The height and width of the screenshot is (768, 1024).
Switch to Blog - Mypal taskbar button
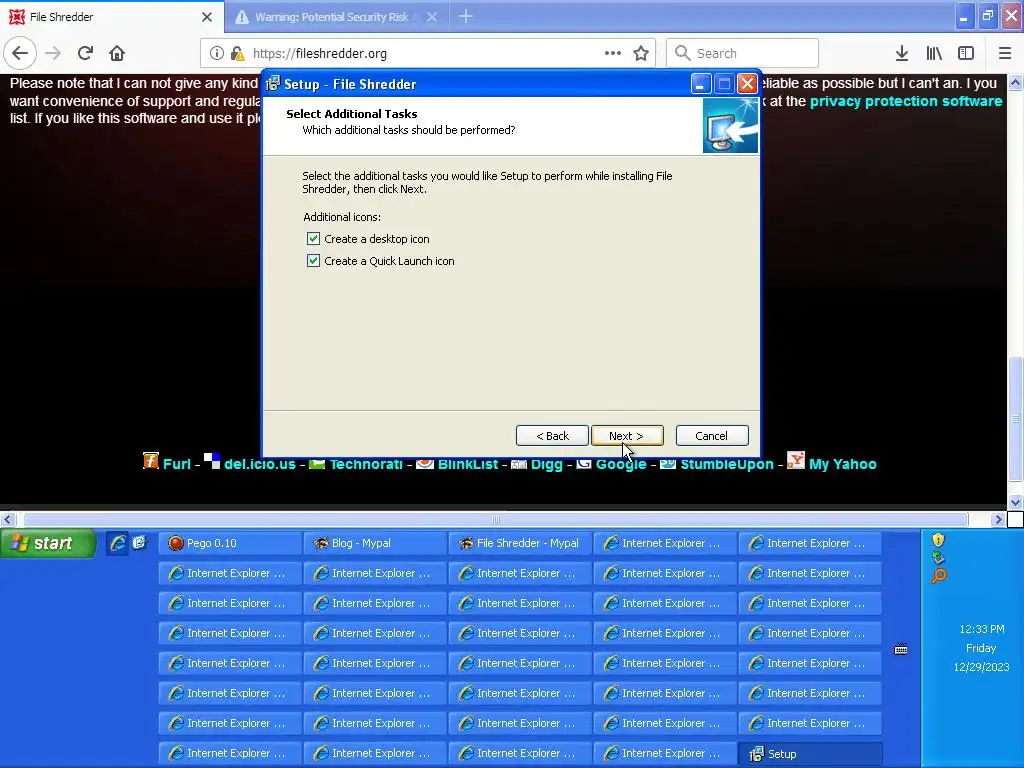point(375,543)
